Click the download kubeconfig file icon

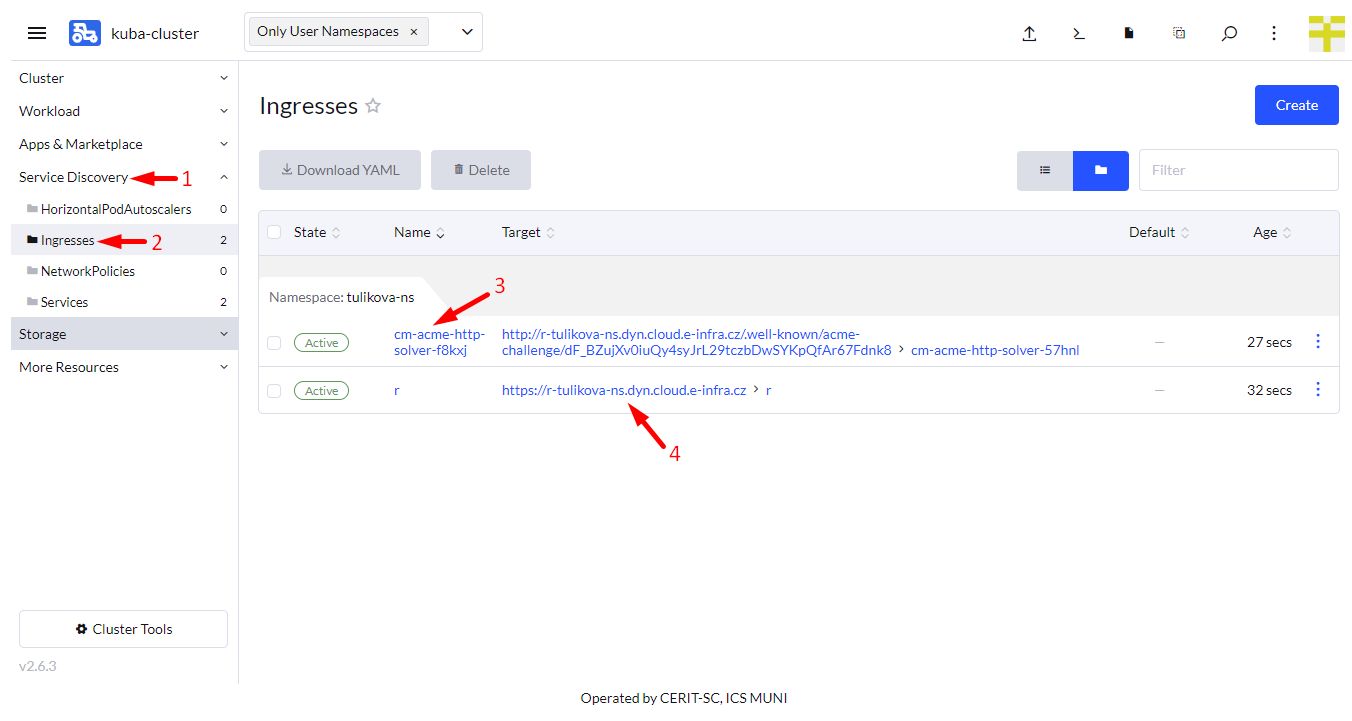click(x=1129, y=33)
